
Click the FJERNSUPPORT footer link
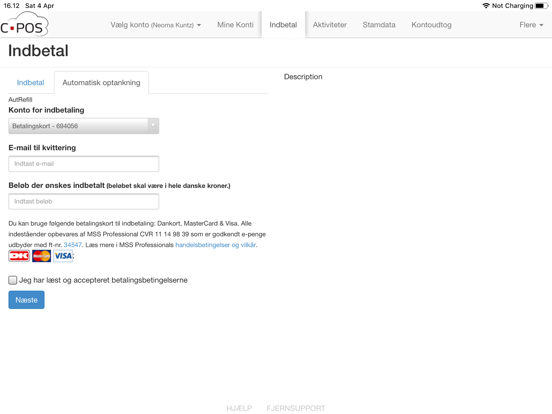pos(296,408)
